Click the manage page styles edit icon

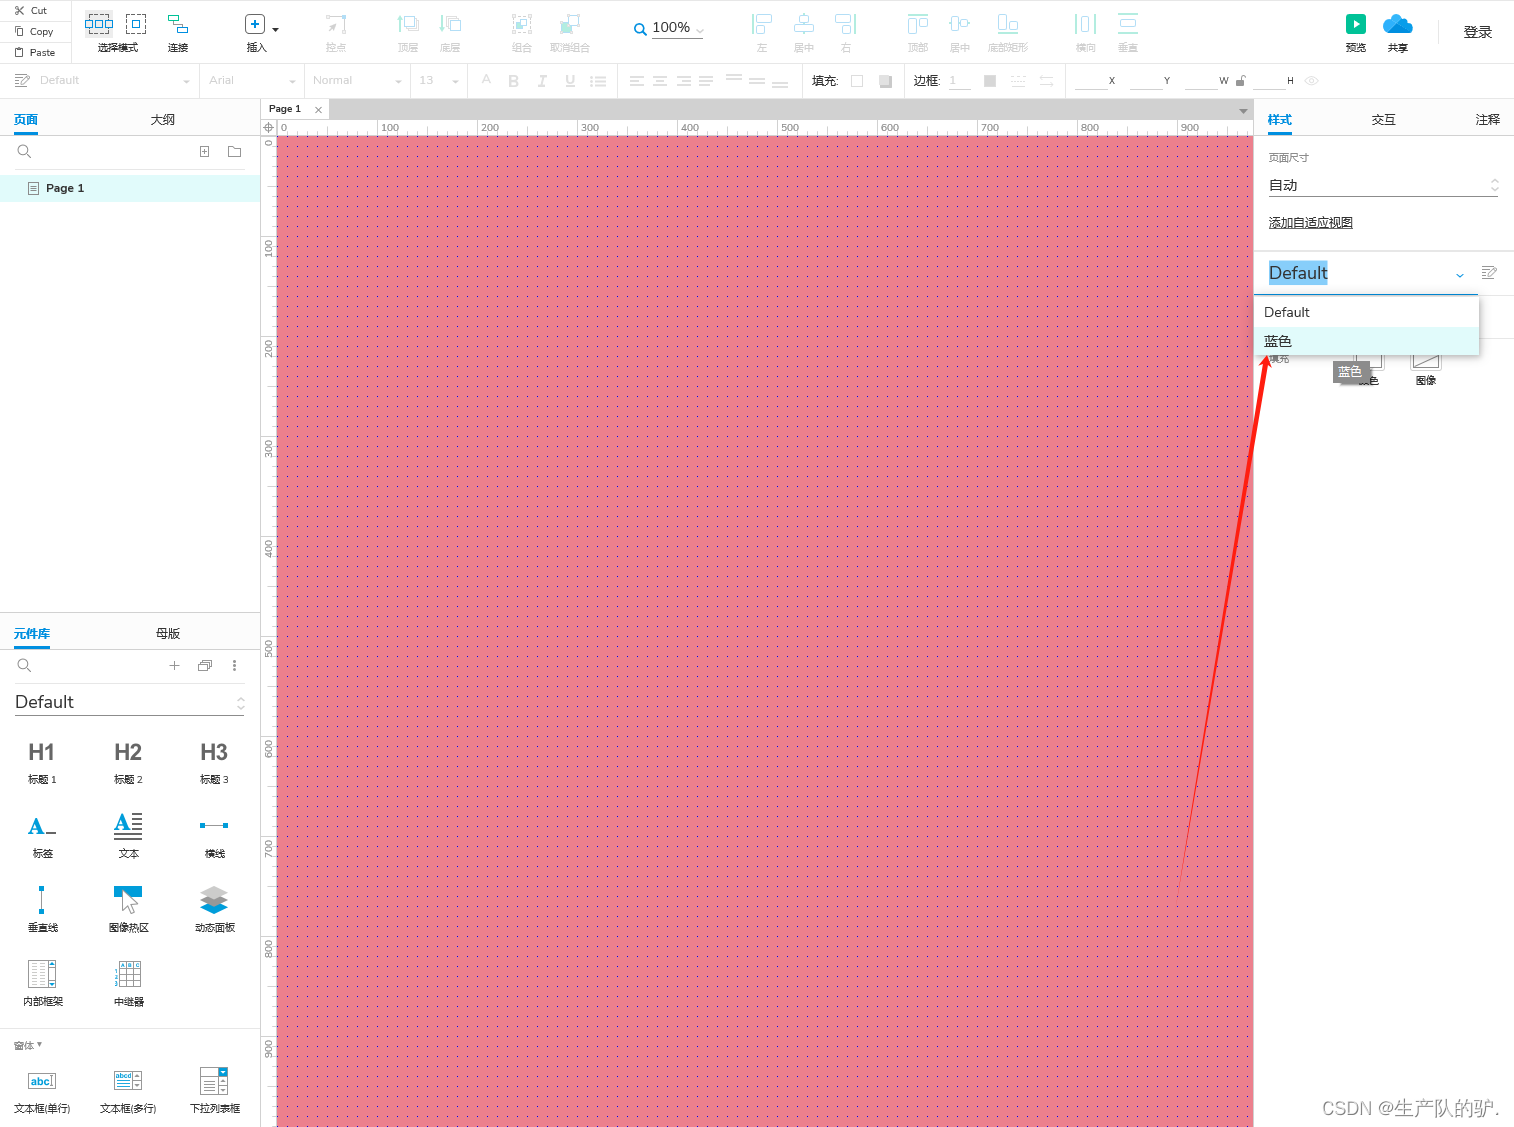point(1489,273)
